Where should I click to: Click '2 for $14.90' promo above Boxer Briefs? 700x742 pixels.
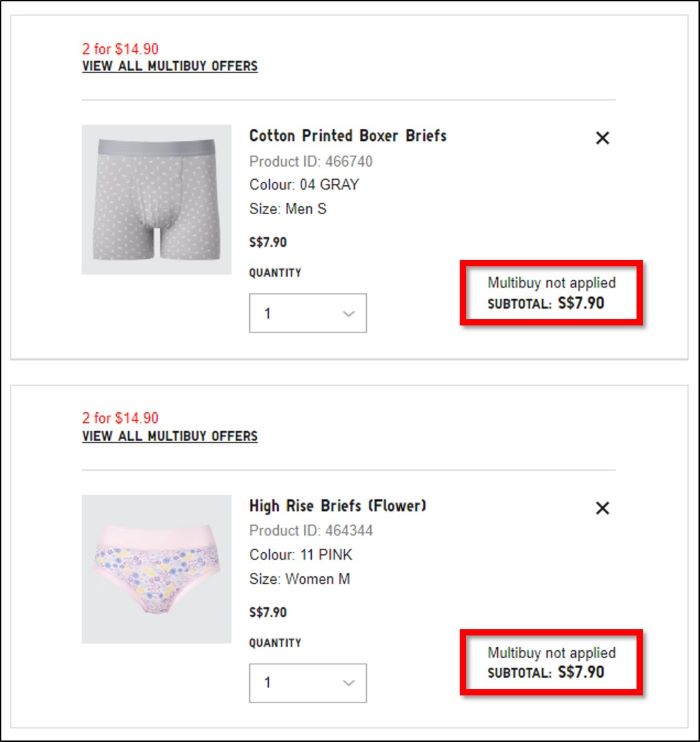click(120, 48)
